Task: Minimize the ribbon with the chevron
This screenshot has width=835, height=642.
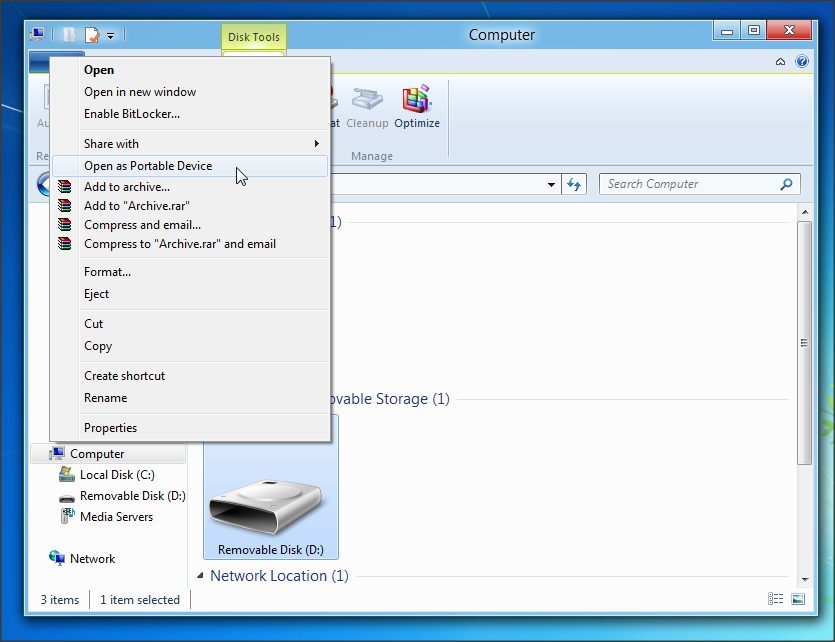Action: click(780, 62)
